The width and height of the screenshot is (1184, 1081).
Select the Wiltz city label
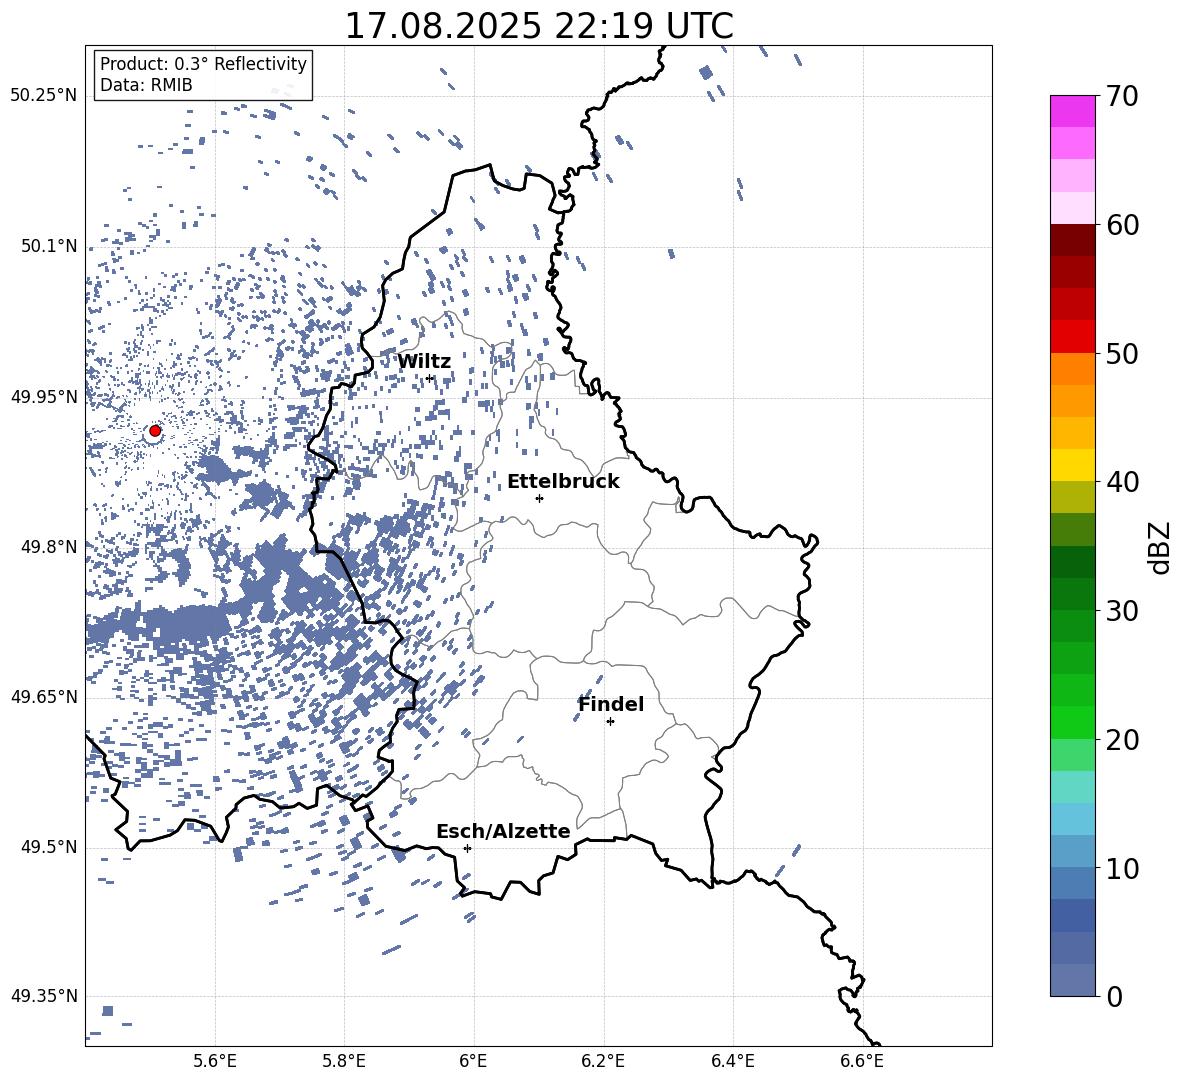424,362
